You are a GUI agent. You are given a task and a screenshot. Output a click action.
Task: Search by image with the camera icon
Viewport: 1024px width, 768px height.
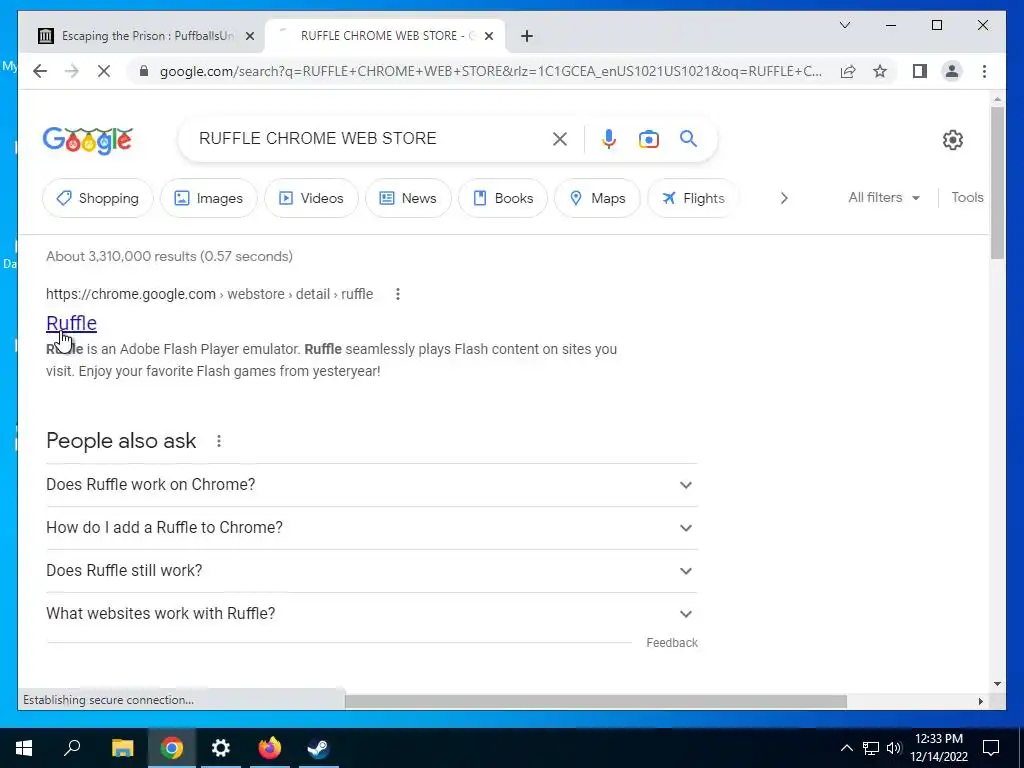pyautogui.click(x=648, y=139)
